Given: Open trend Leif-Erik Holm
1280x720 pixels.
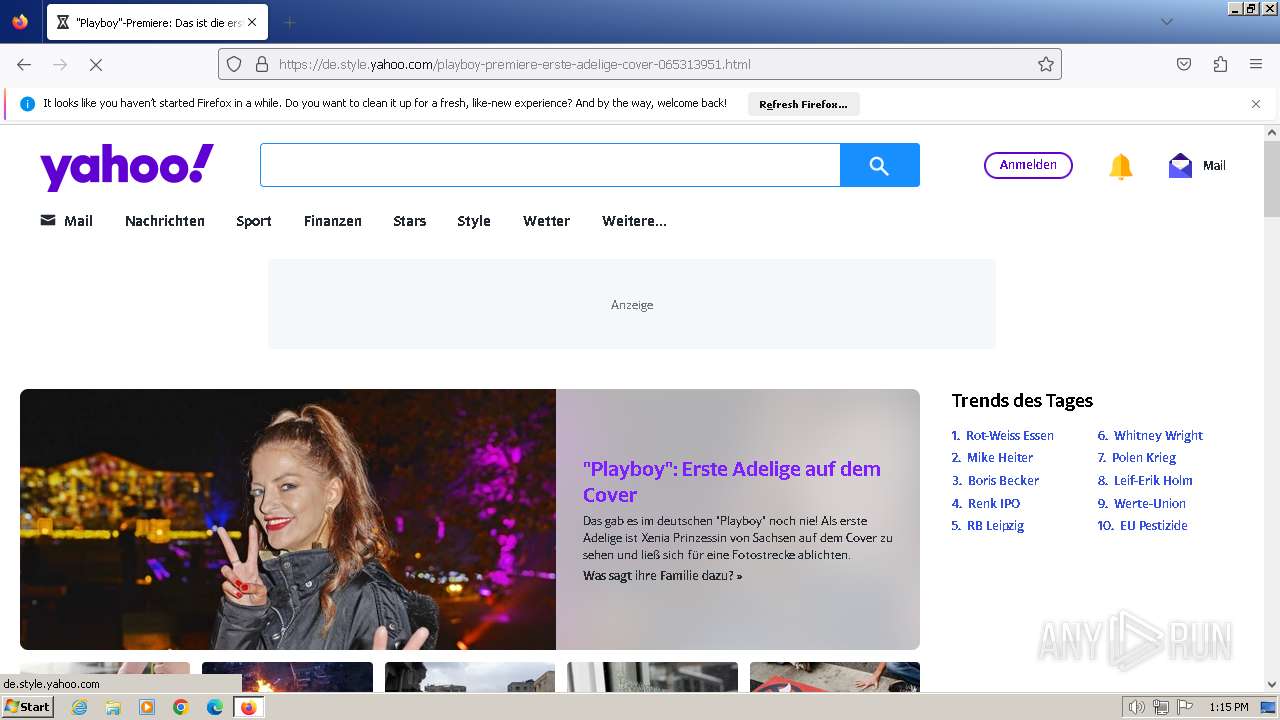Looking at the screenshot, I should click(1153, 480).
